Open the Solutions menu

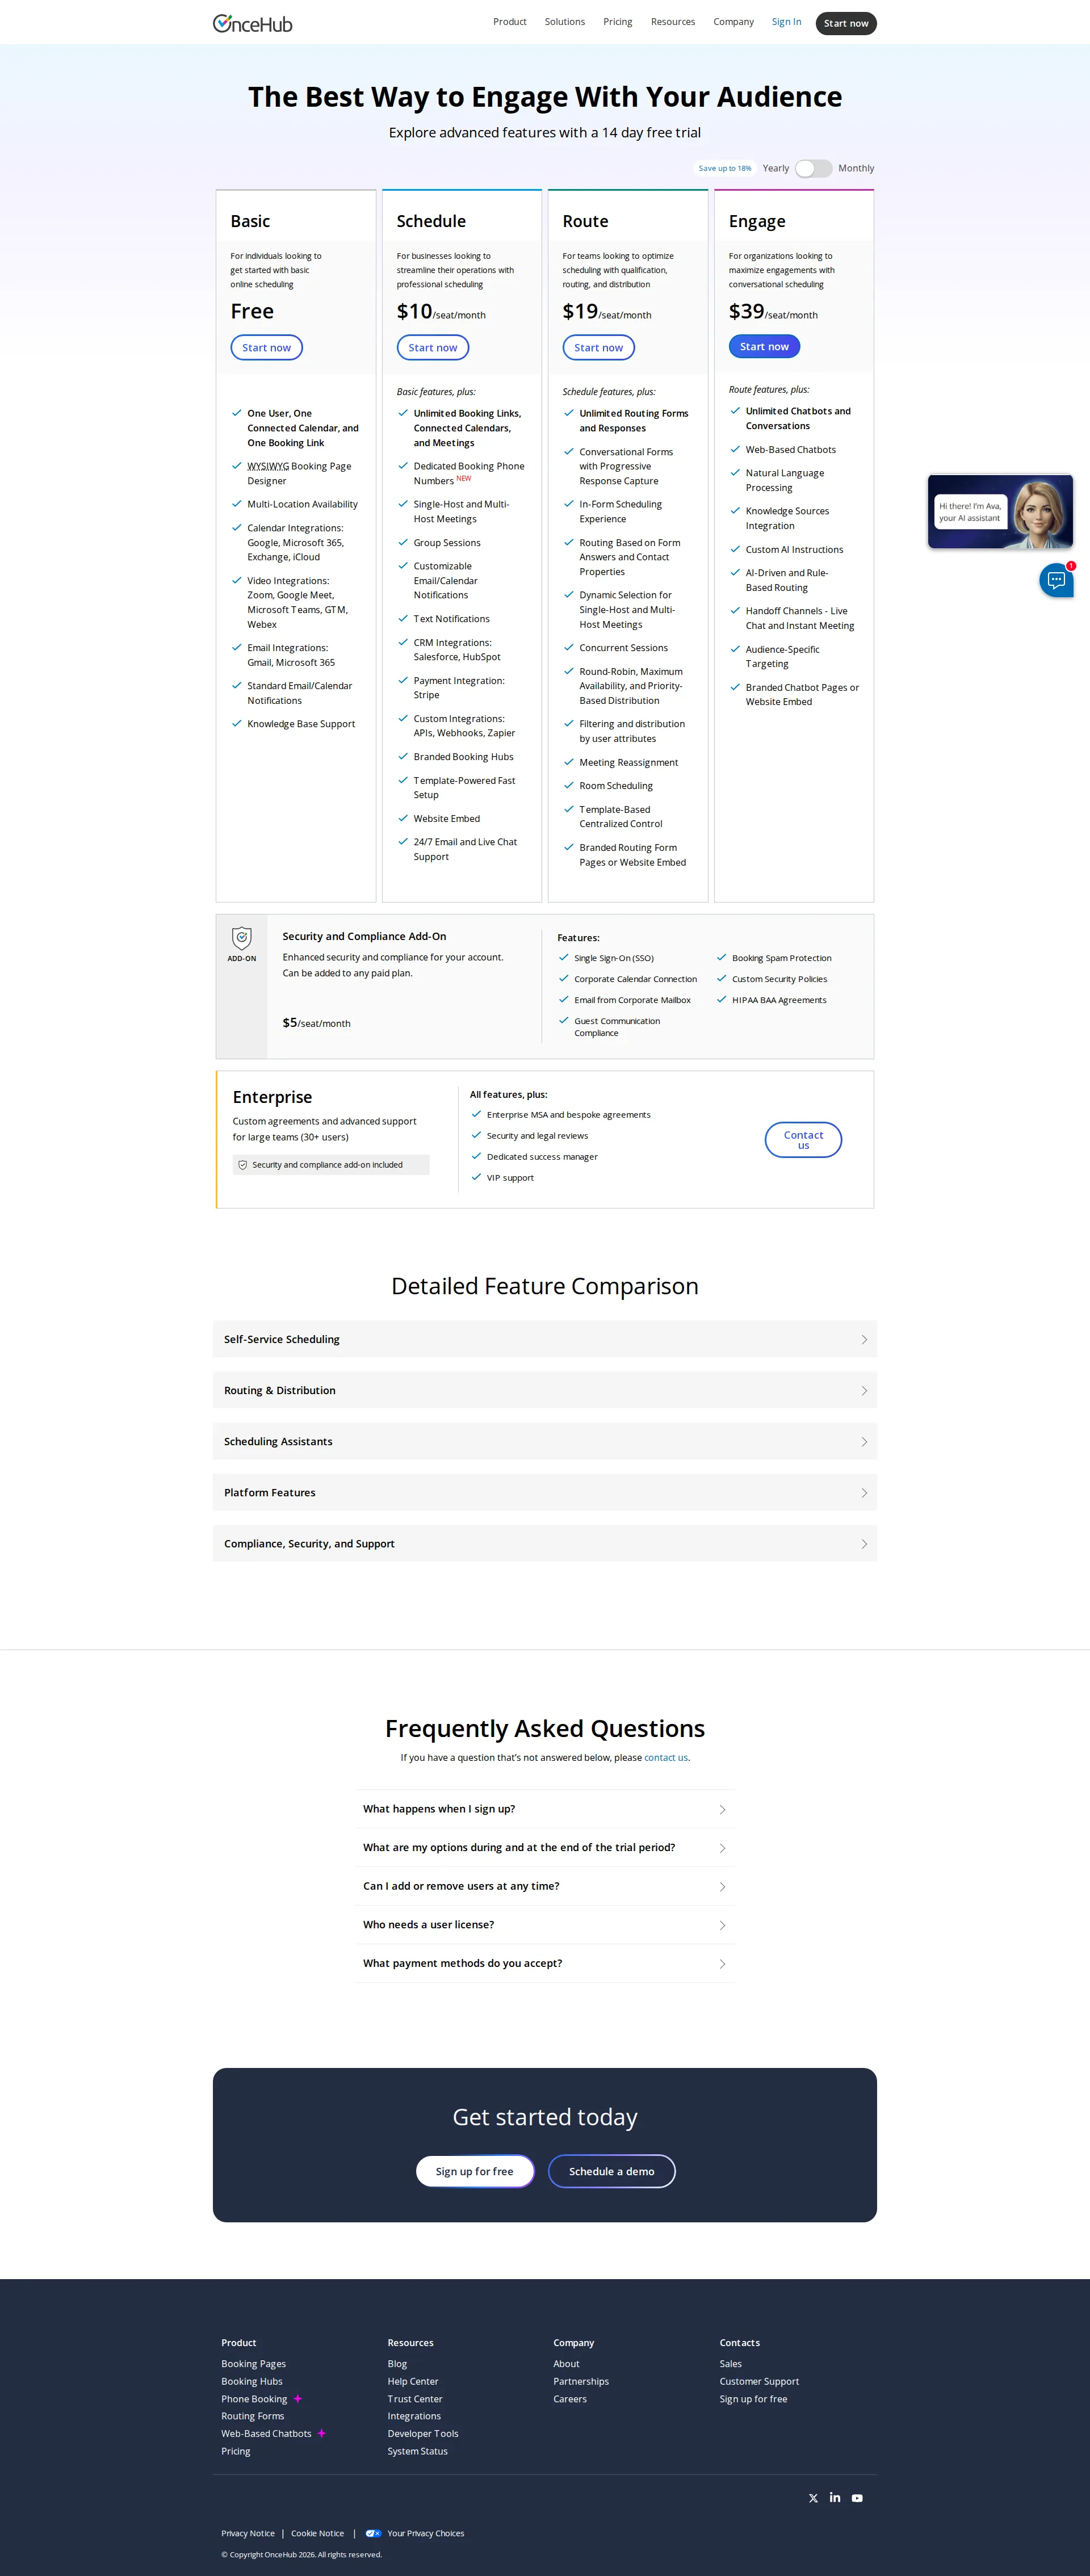(564, 21)
